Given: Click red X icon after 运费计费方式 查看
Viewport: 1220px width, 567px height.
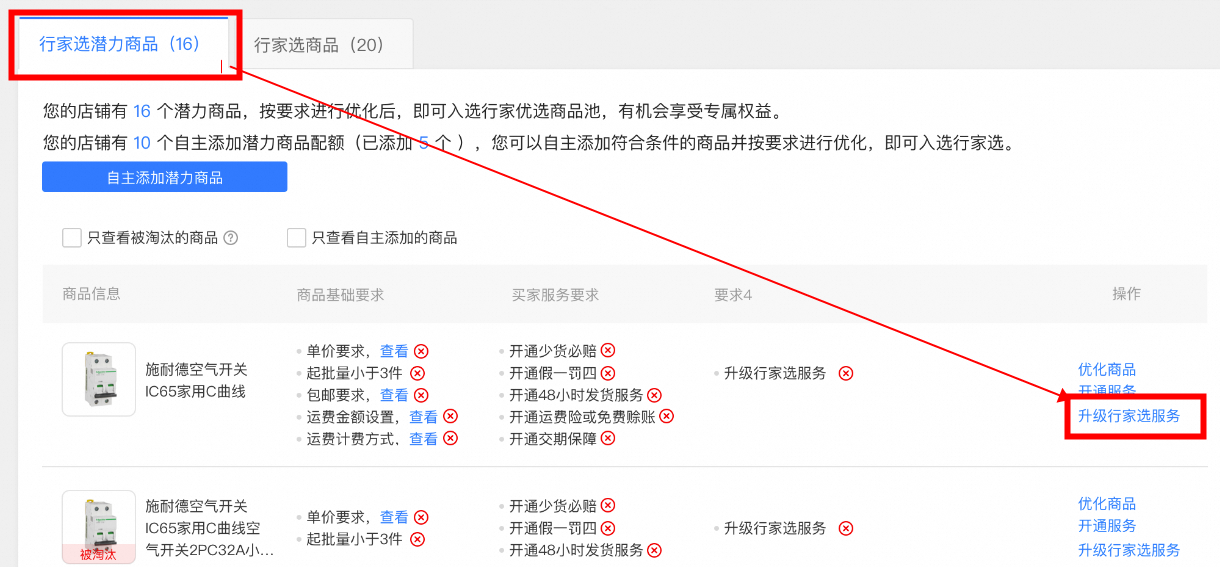Looking at the screenshot, I should [450, 438].
